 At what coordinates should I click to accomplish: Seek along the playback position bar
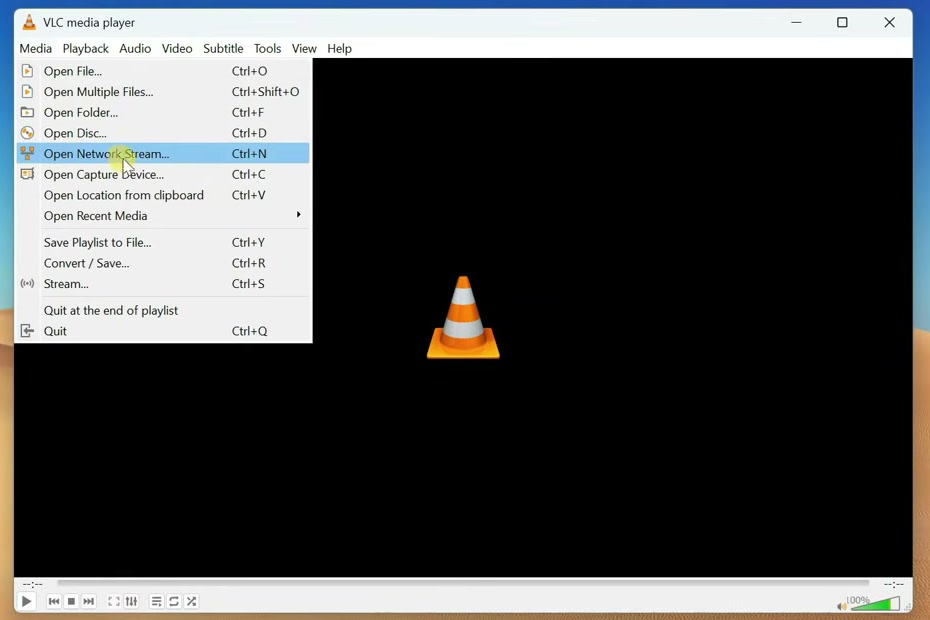[x=463, y=584]
